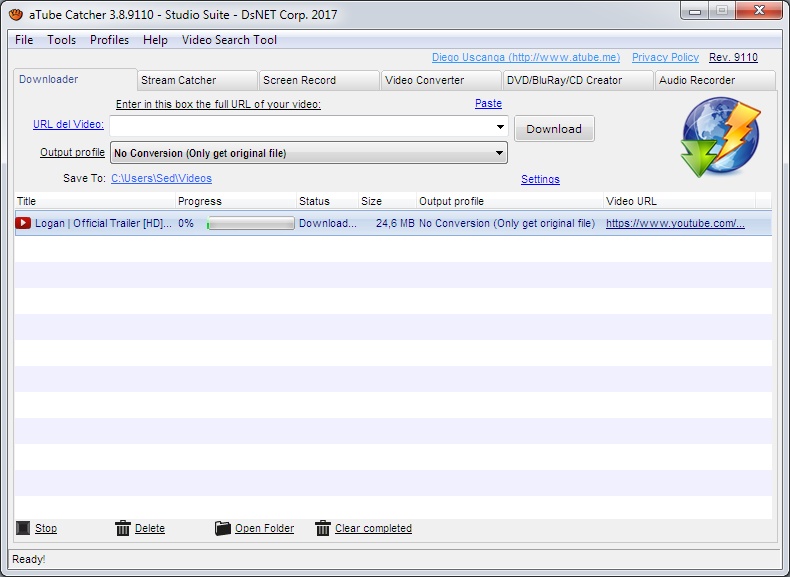Screen dimensions: 790x577
Task: Open the Profiles menu
Action: point(109,40)
